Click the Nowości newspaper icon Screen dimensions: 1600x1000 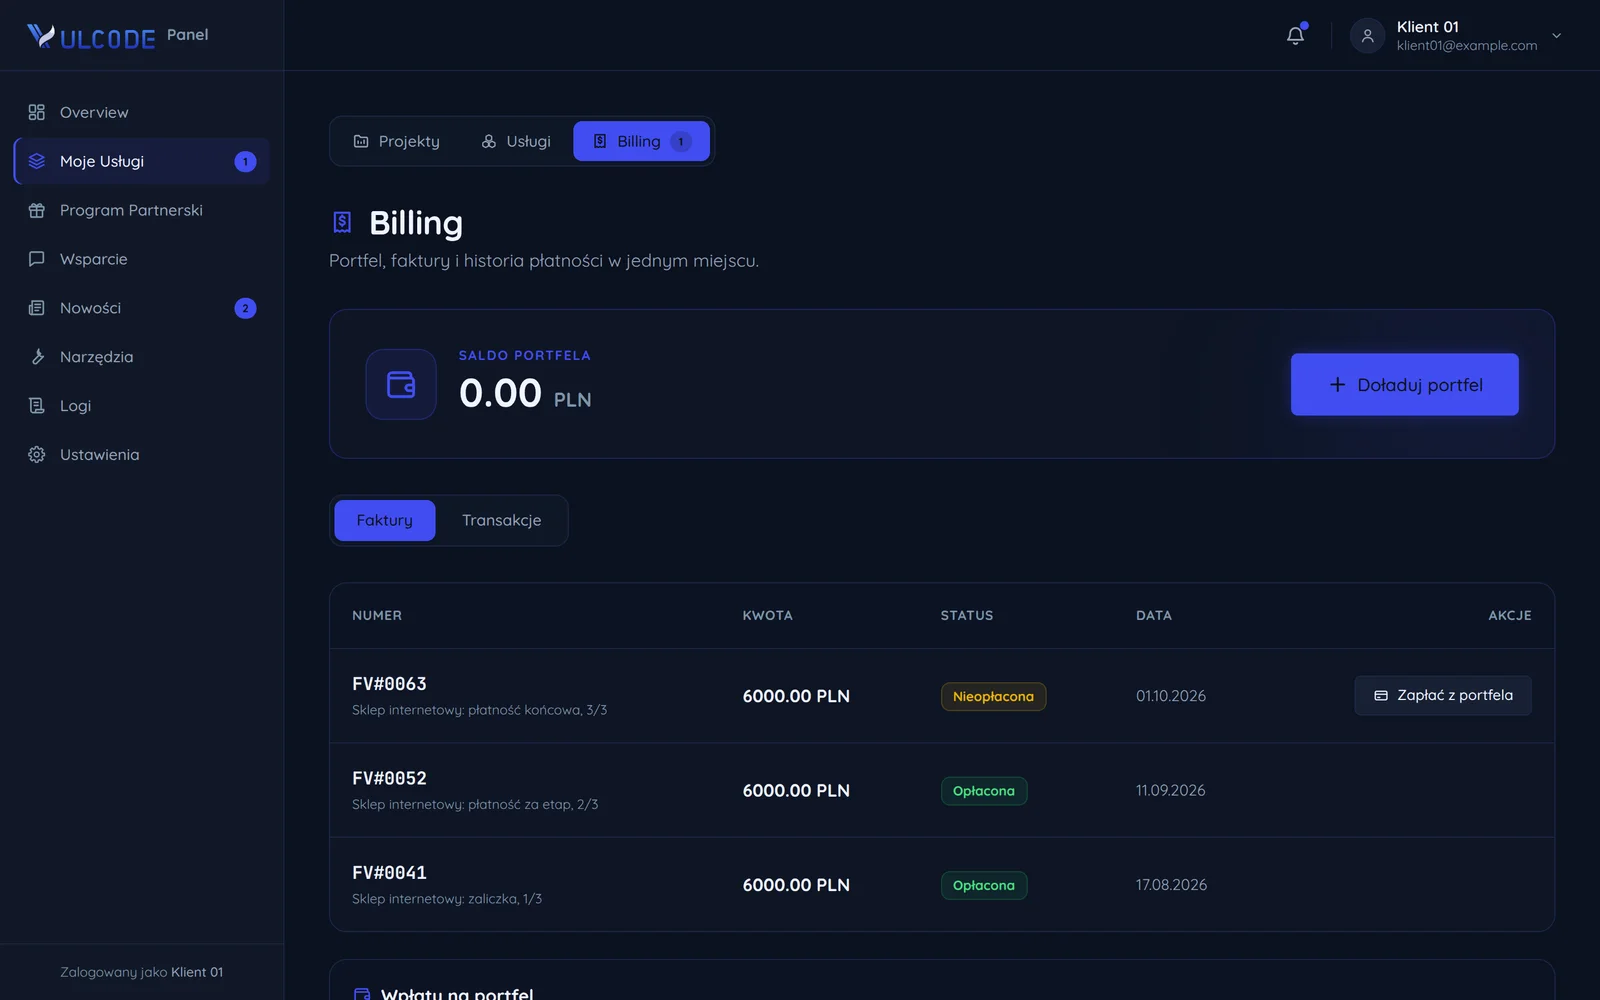coord(37,308)
